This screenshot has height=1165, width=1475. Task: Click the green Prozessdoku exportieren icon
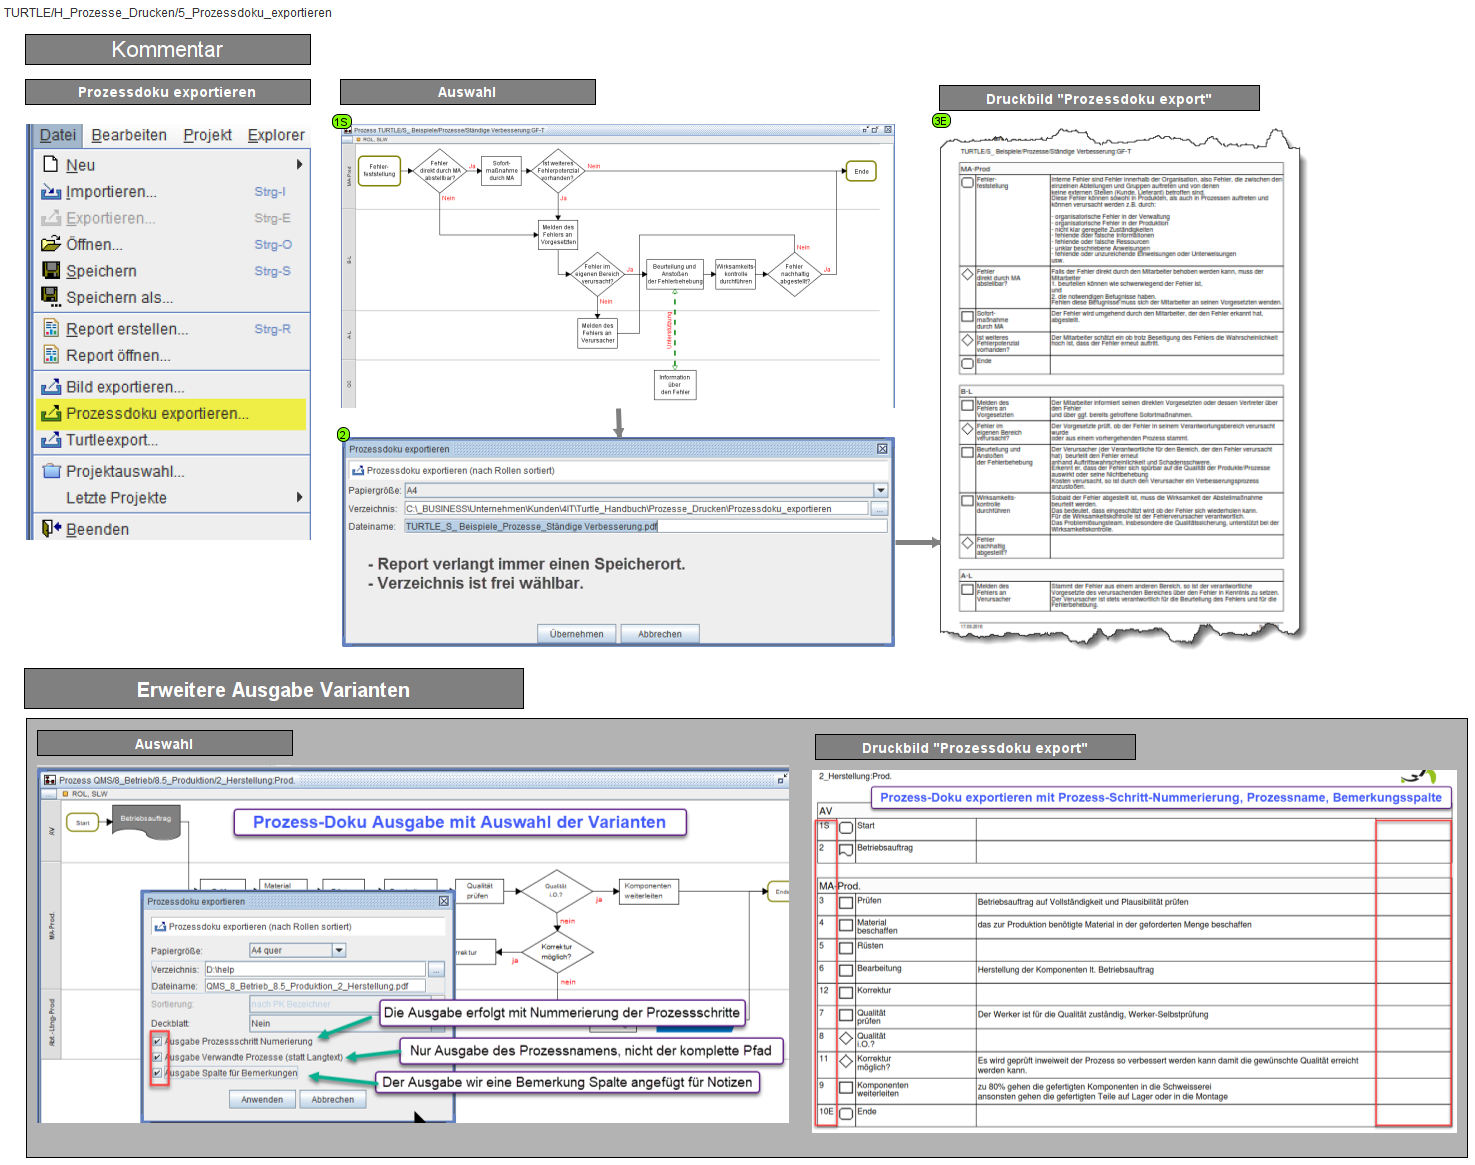coord(51,412)
